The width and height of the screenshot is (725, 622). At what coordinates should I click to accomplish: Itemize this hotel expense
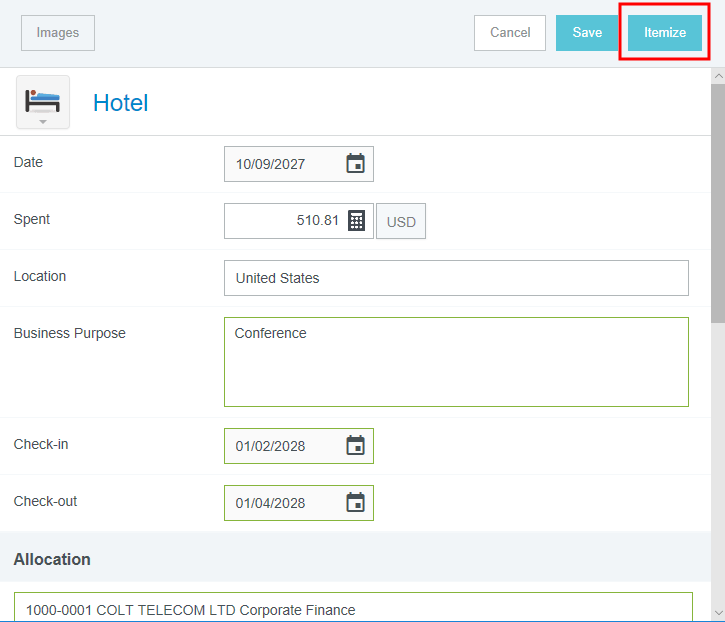[x=665, y=33]
